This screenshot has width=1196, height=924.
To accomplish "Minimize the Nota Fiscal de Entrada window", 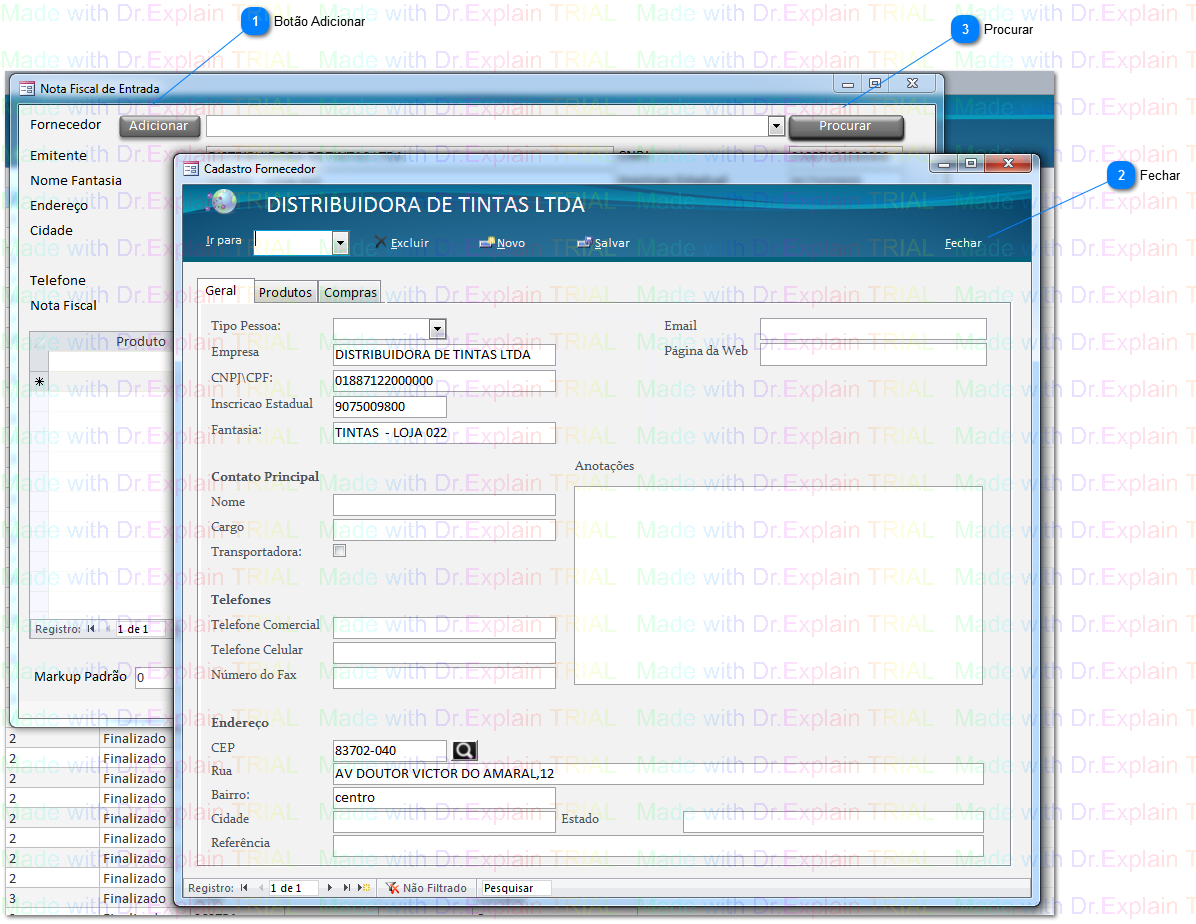I will click(x=847, y=84).
